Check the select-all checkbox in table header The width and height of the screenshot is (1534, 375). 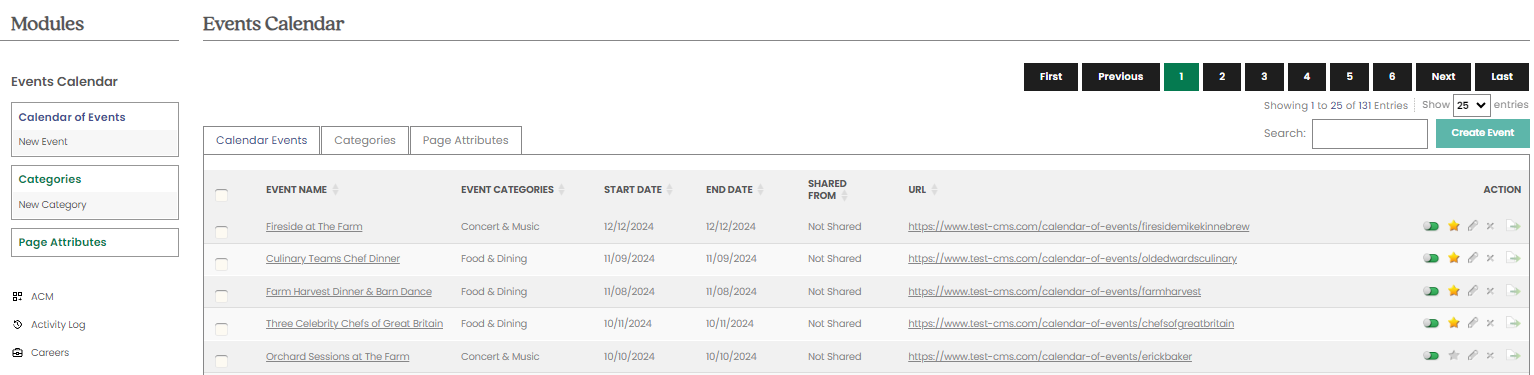[221, 195]
